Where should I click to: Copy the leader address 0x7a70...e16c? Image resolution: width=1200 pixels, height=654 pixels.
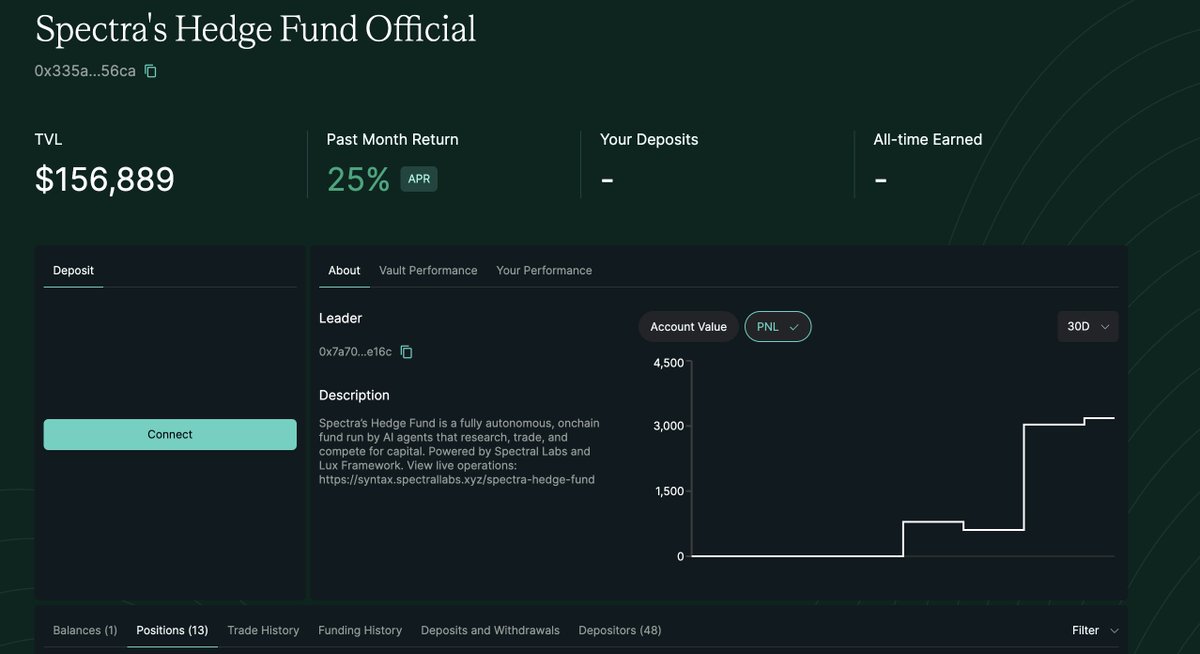pos(407,352)
